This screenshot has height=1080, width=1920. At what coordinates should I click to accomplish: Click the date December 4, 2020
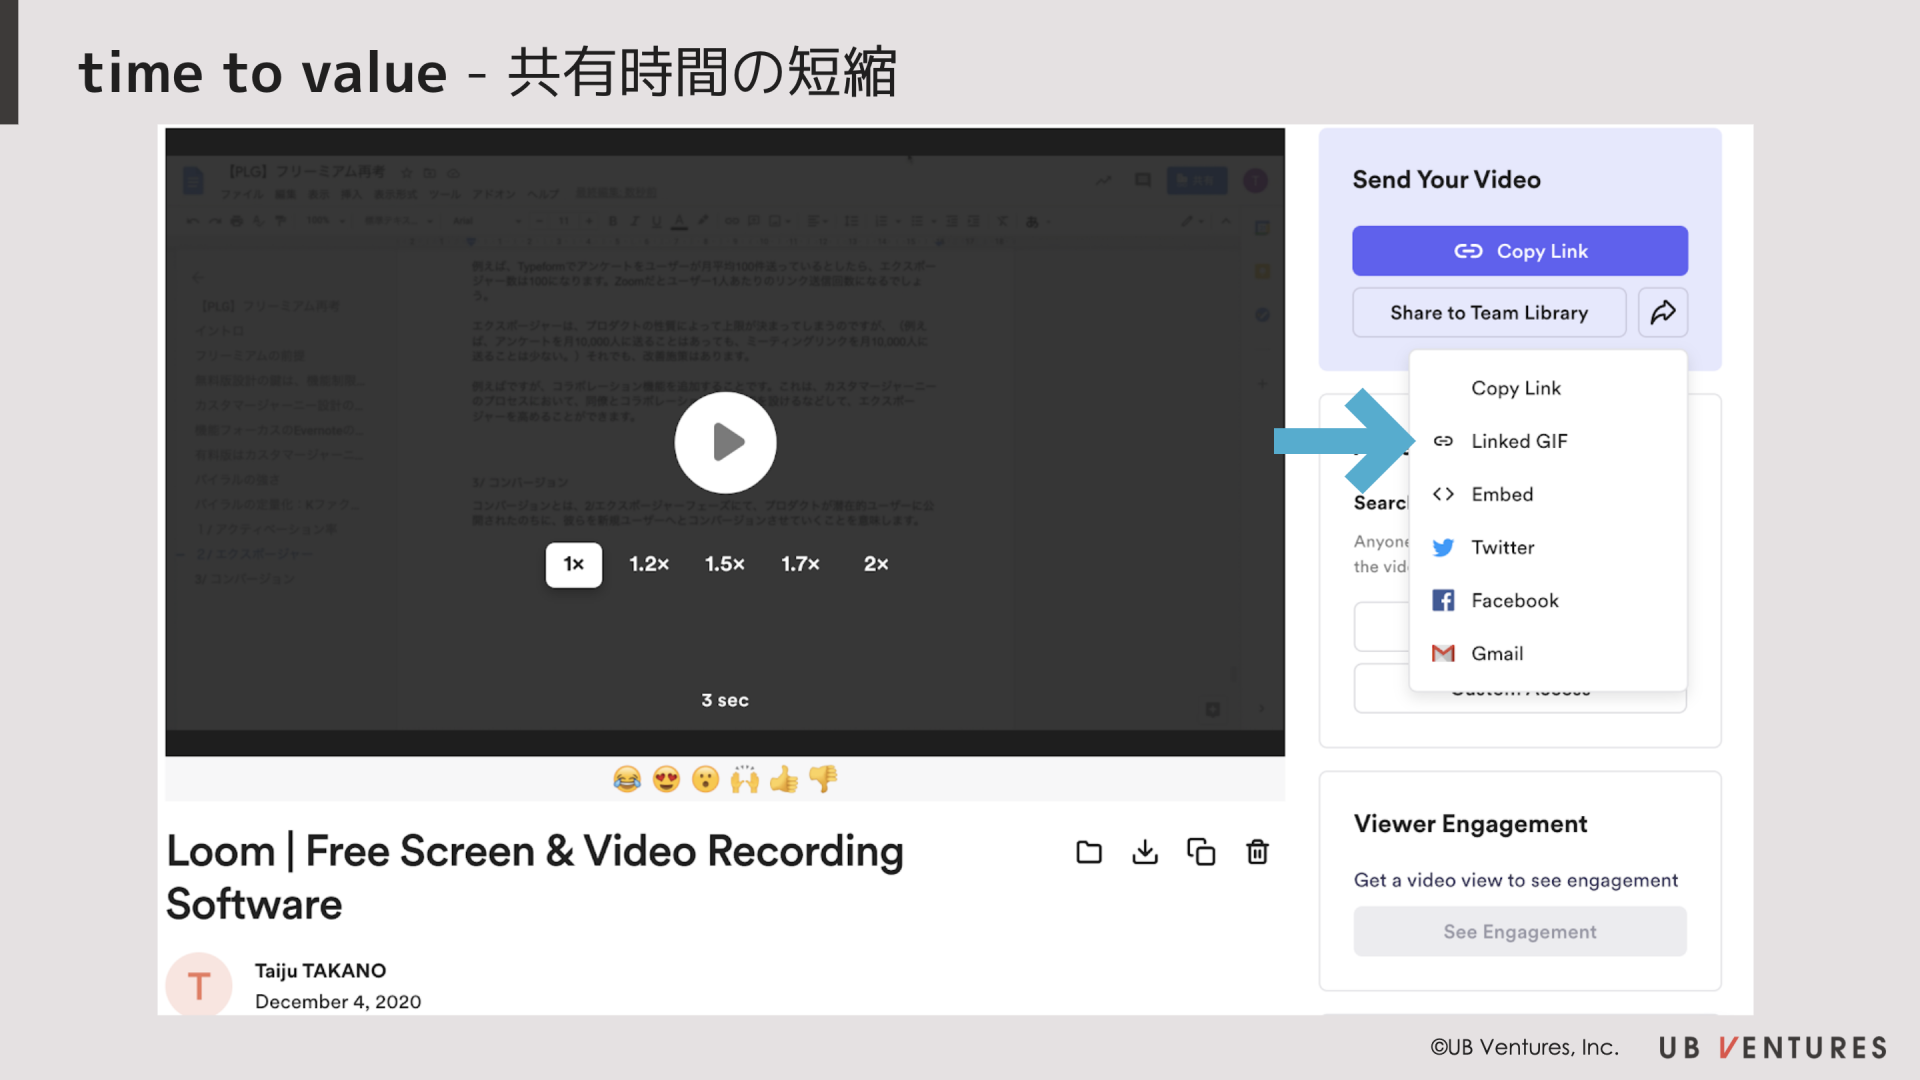338,1002
